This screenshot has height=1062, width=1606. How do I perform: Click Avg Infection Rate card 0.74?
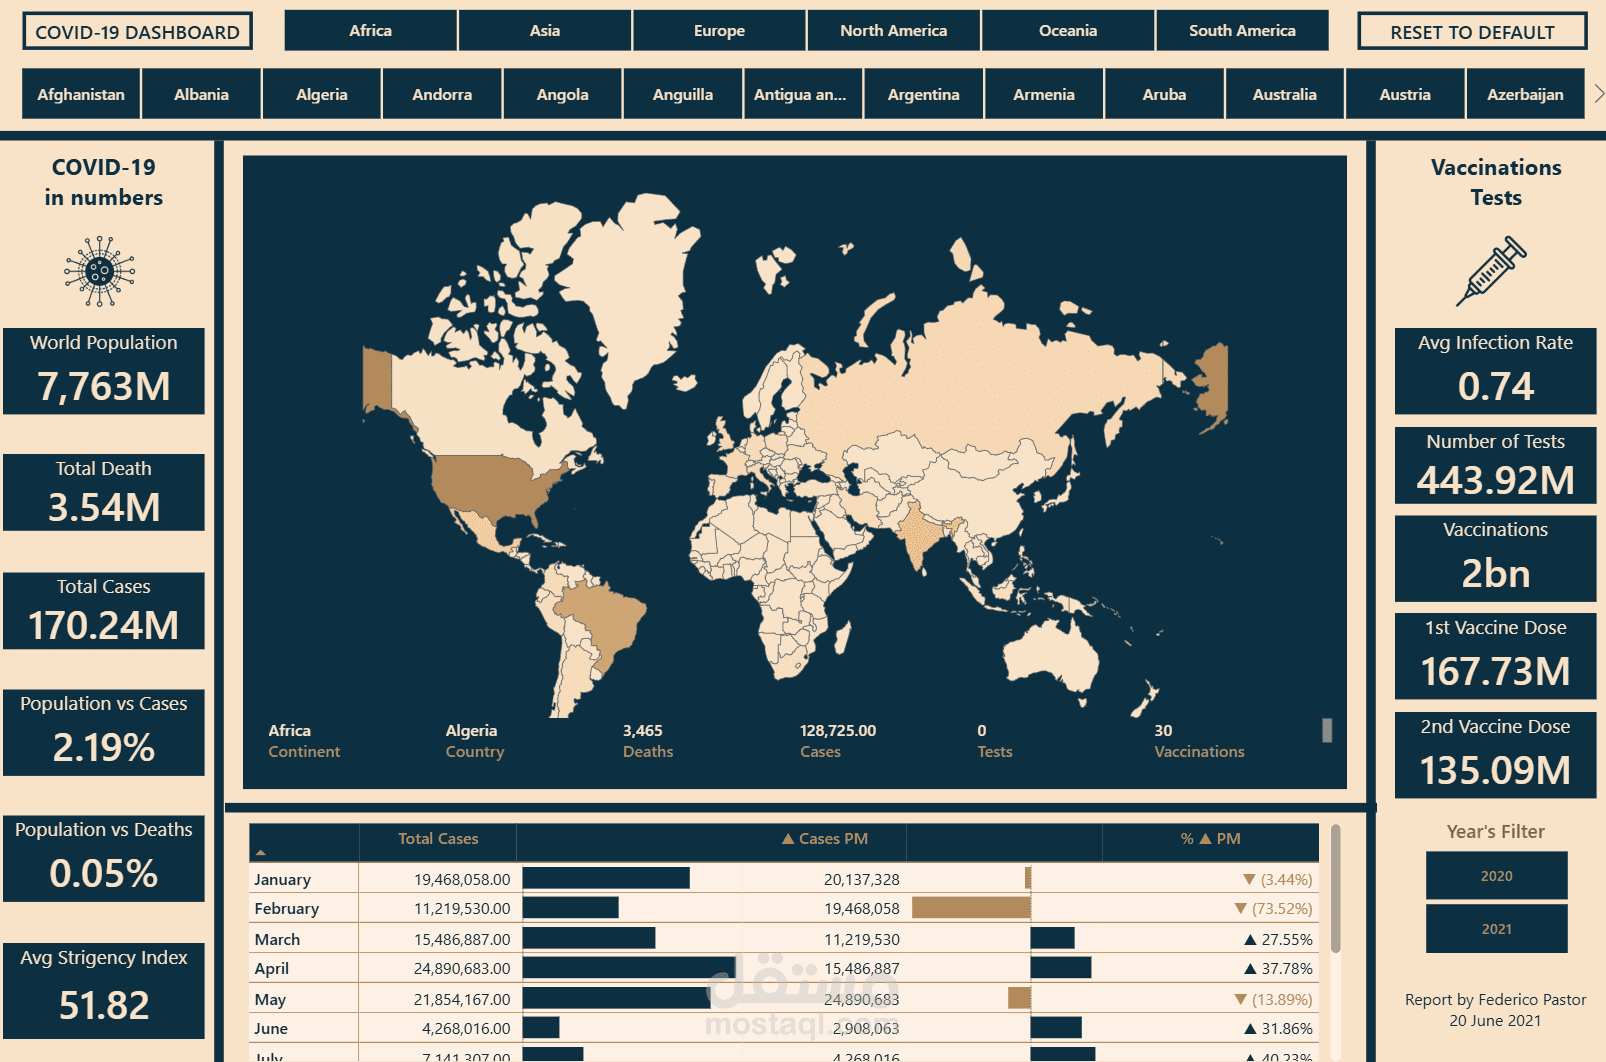(x=1495, y=371)
